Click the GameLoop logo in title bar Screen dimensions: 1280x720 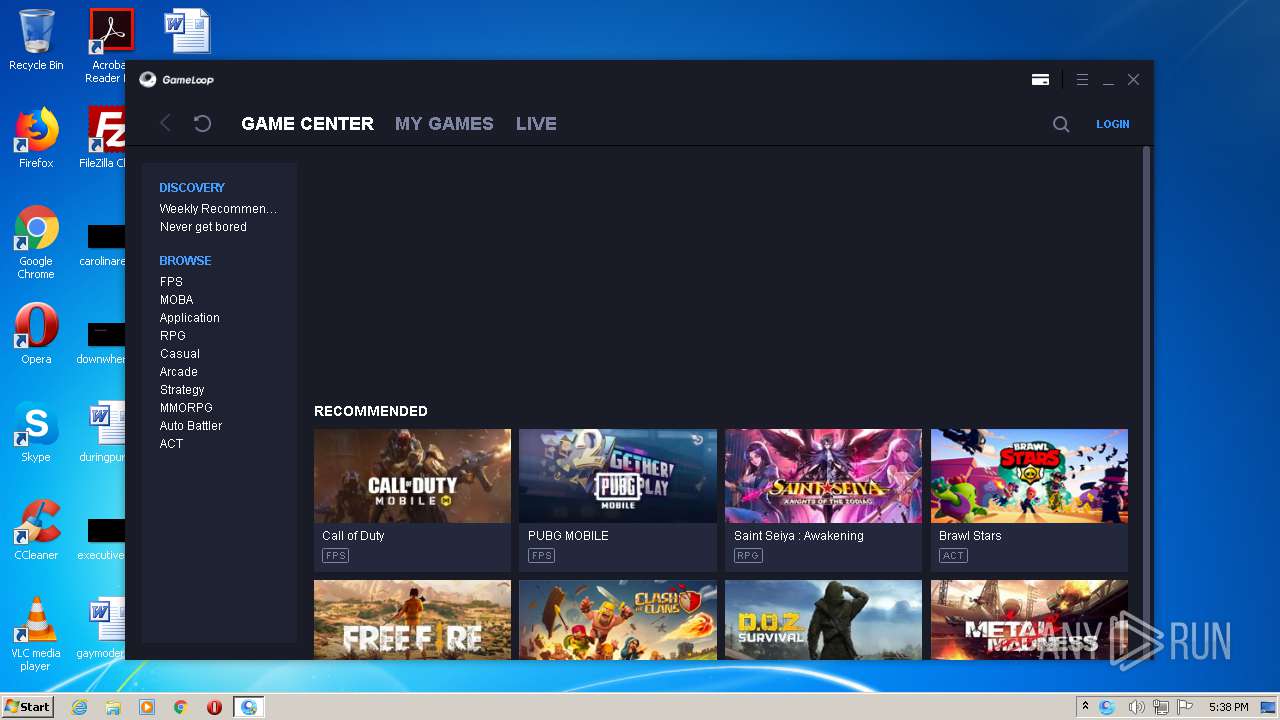tap(176, 79)
